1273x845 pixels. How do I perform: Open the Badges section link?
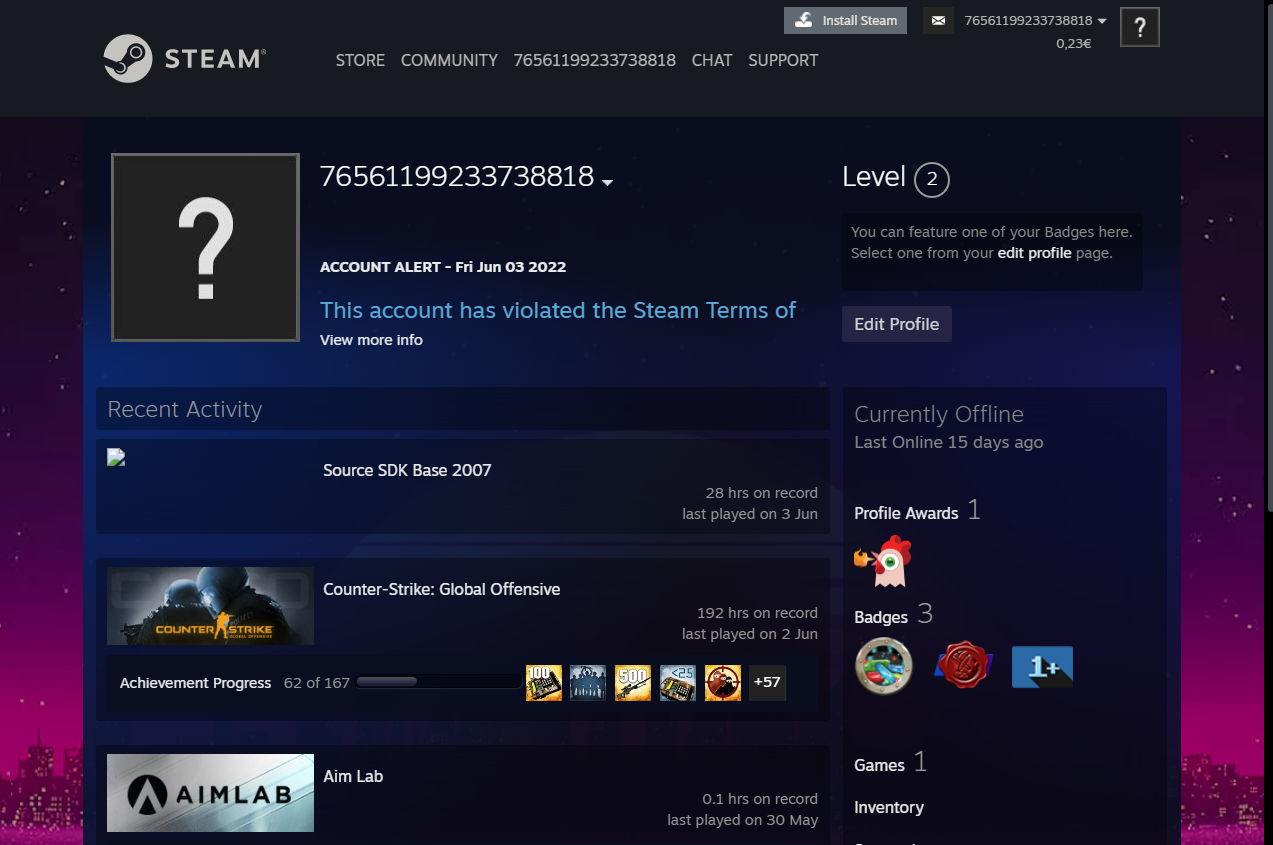[881, 617]
